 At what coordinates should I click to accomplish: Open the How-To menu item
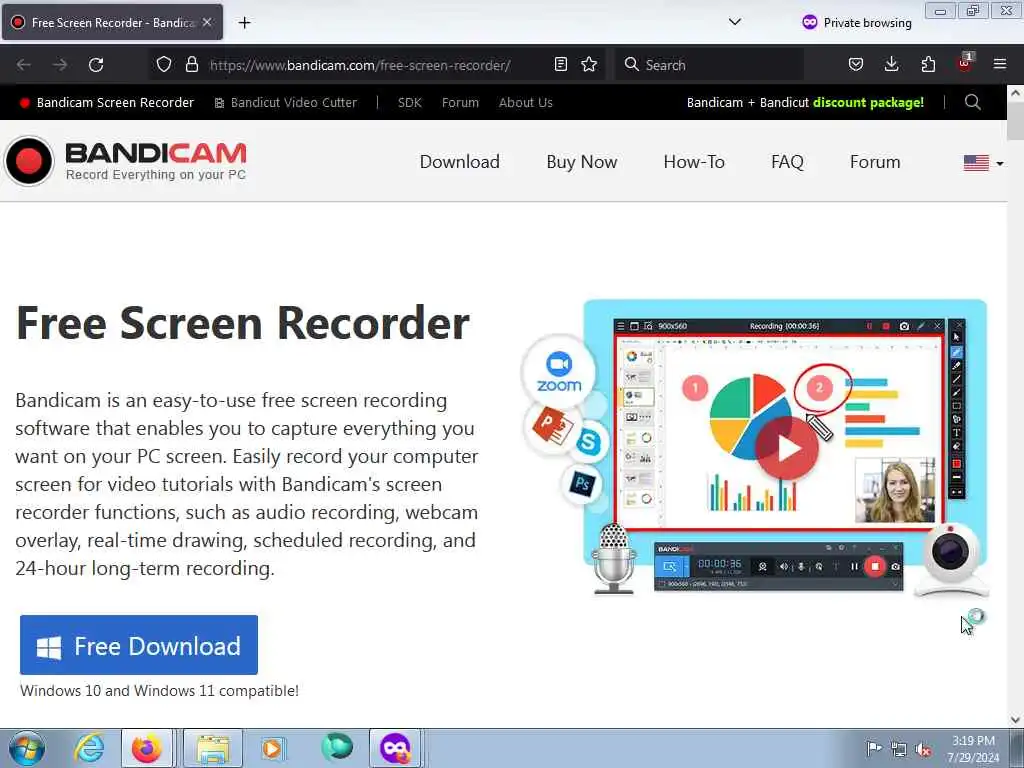click(x=694, y=162)
